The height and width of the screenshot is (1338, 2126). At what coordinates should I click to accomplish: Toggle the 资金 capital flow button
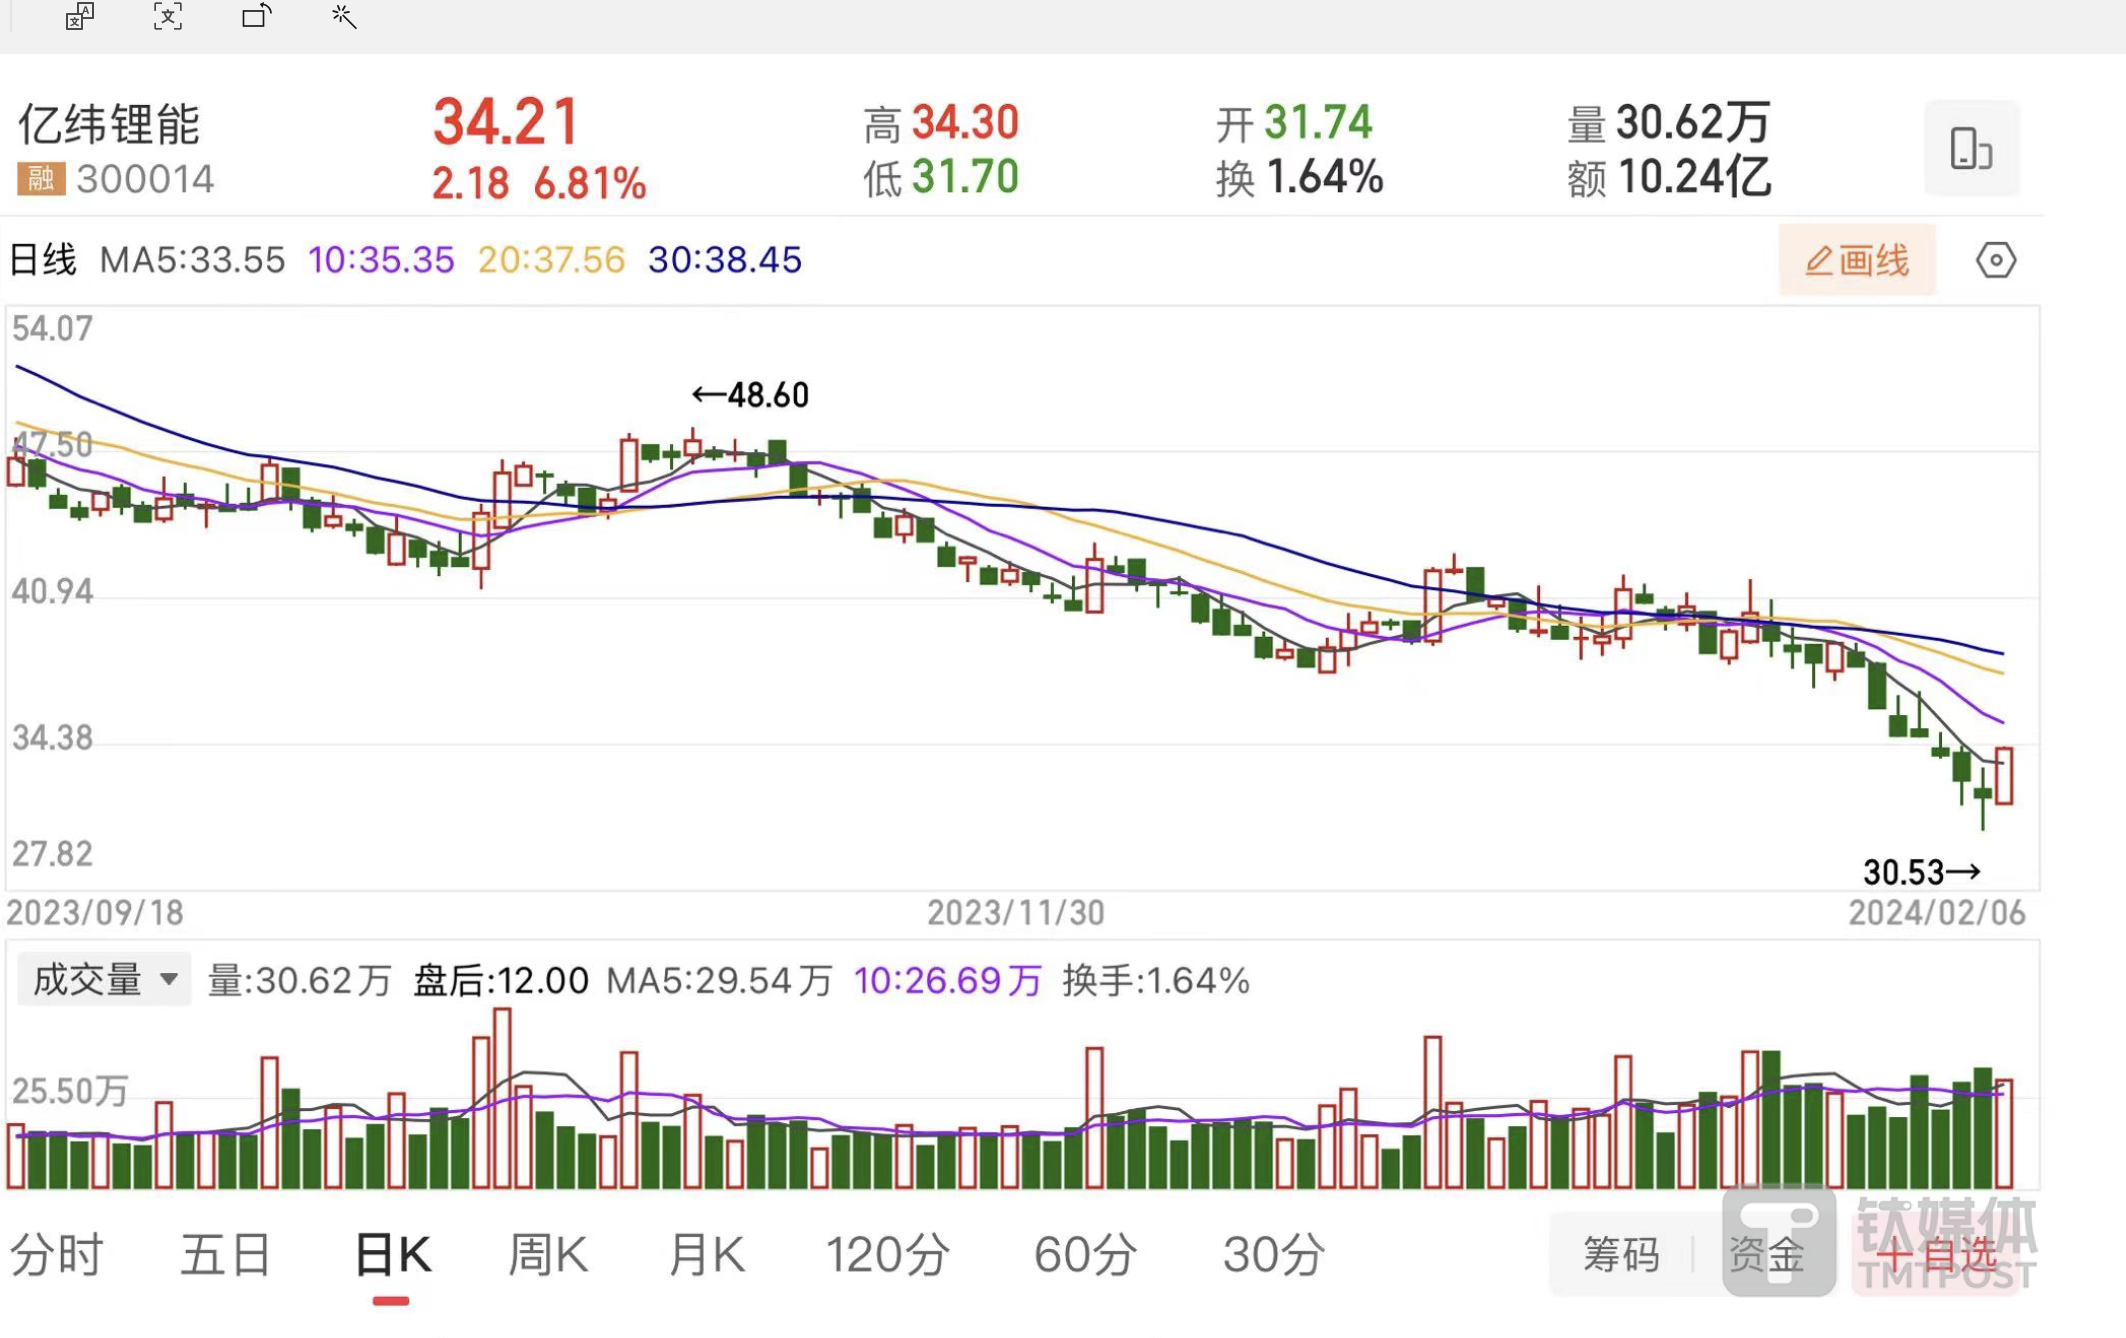(x=1766, y=1254)
